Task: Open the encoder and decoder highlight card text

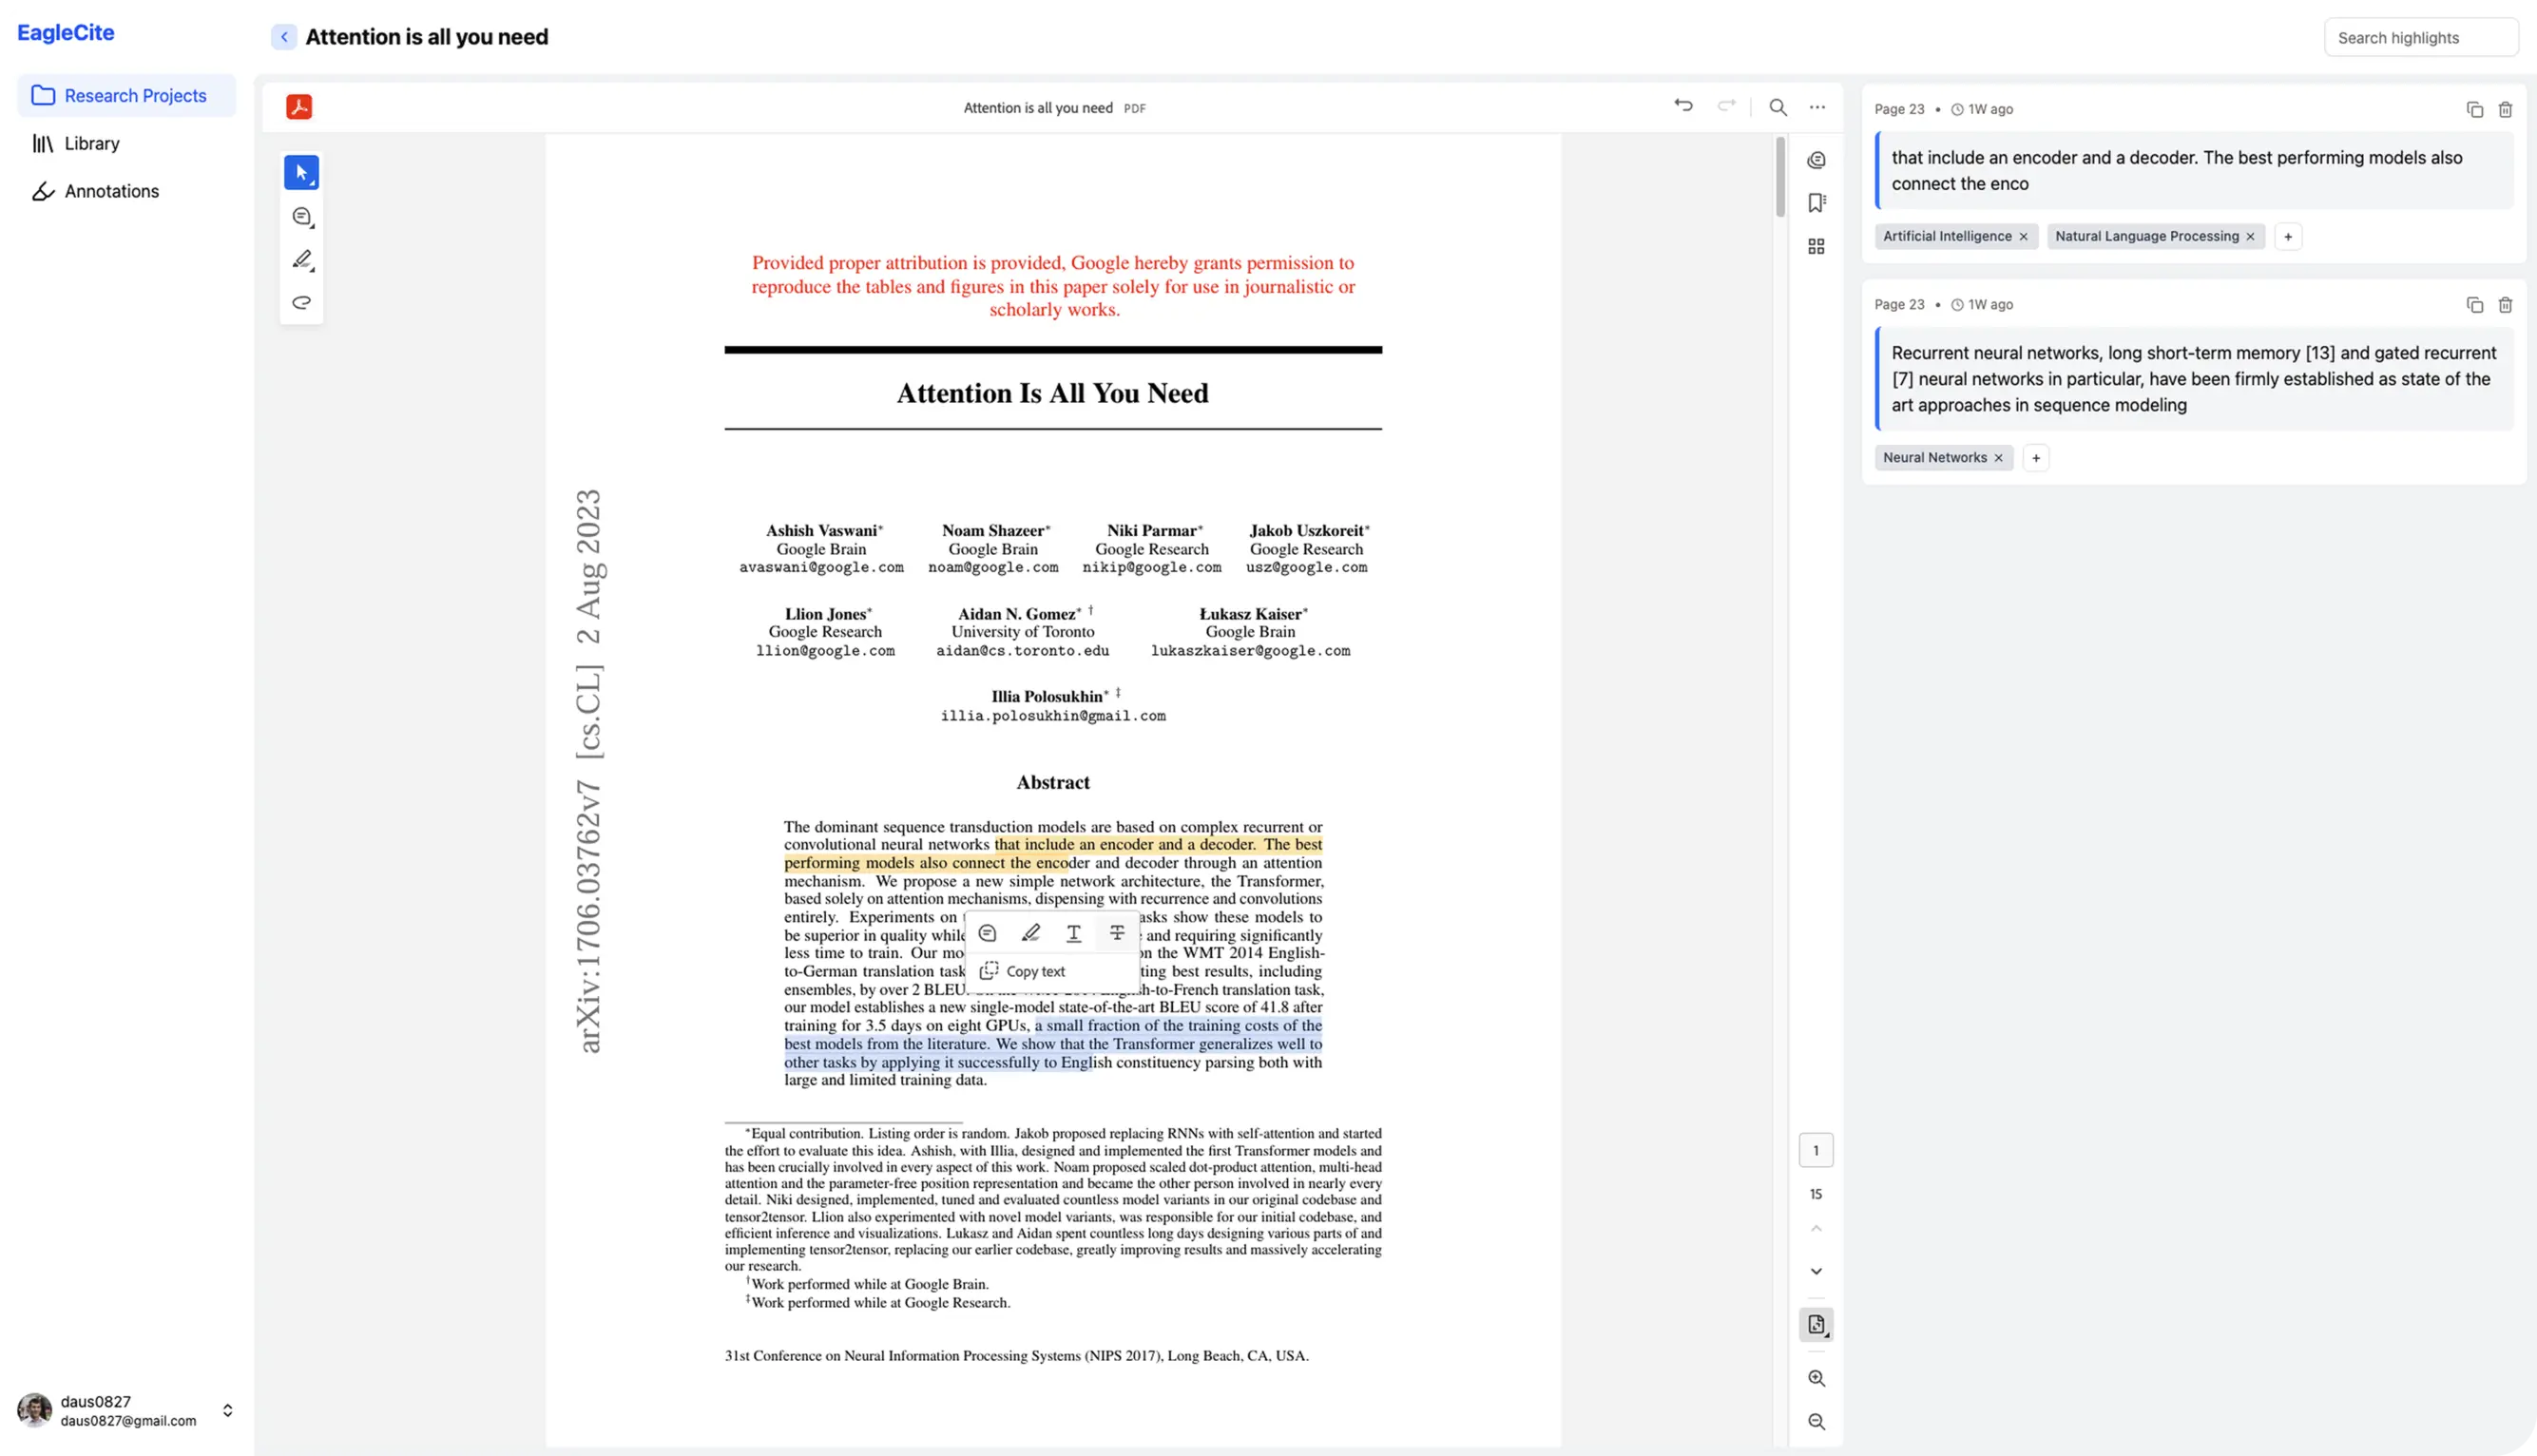Action: [2194, 171]
